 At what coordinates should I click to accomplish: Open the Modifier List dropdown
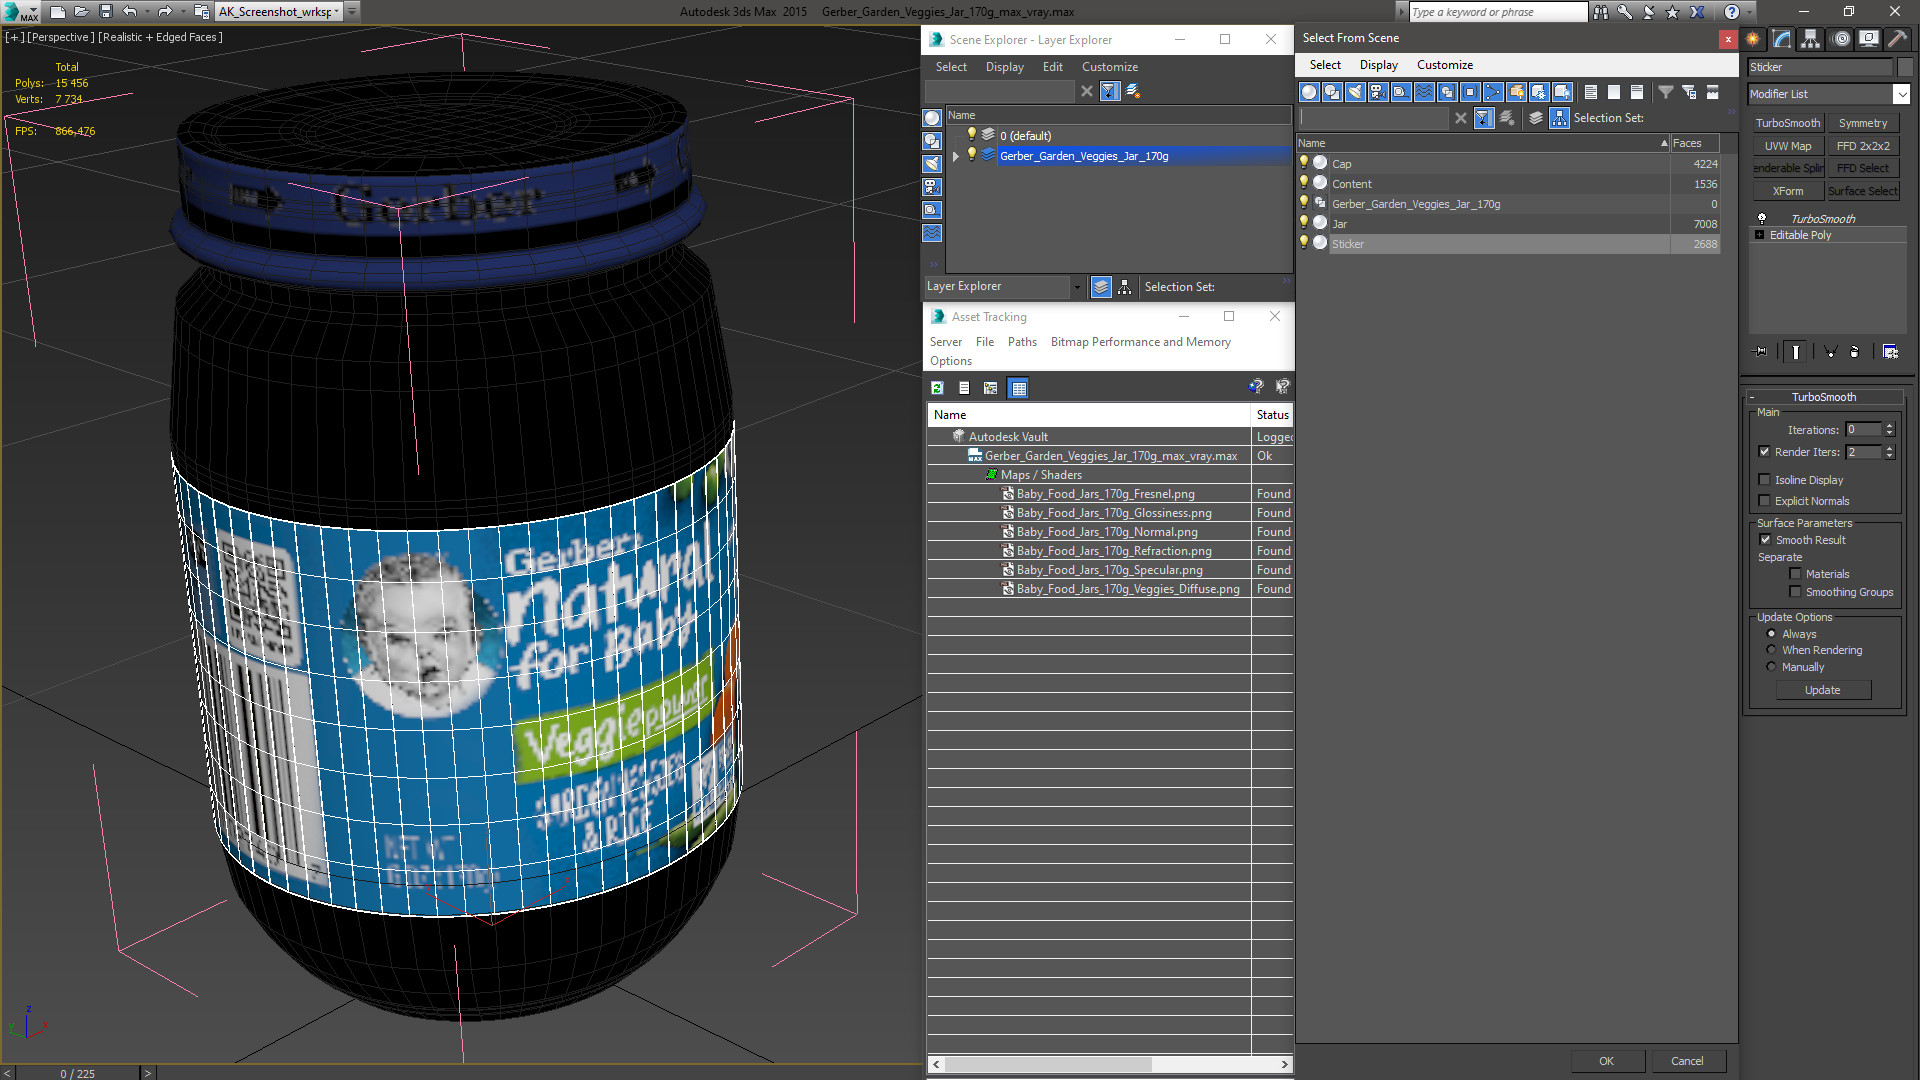pyautogui.click(x=1901, y=94)
